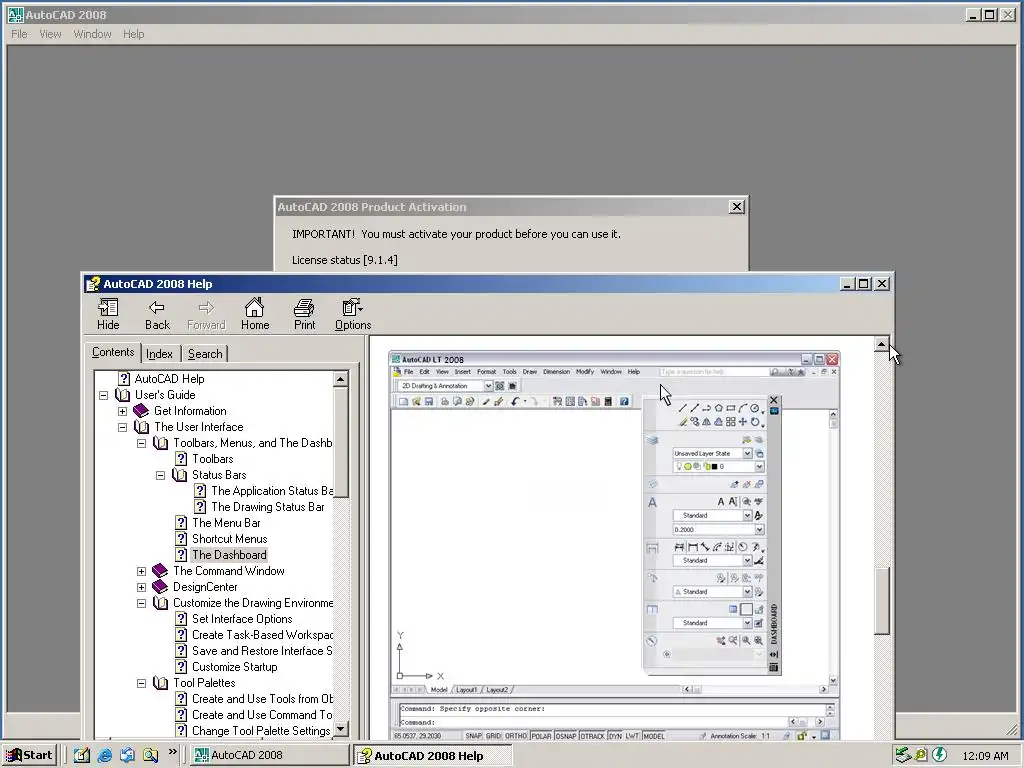The width and height of the screenshot is (1024, 768).
Task: Collapse The User Interface node
Action: pos(122,427)
